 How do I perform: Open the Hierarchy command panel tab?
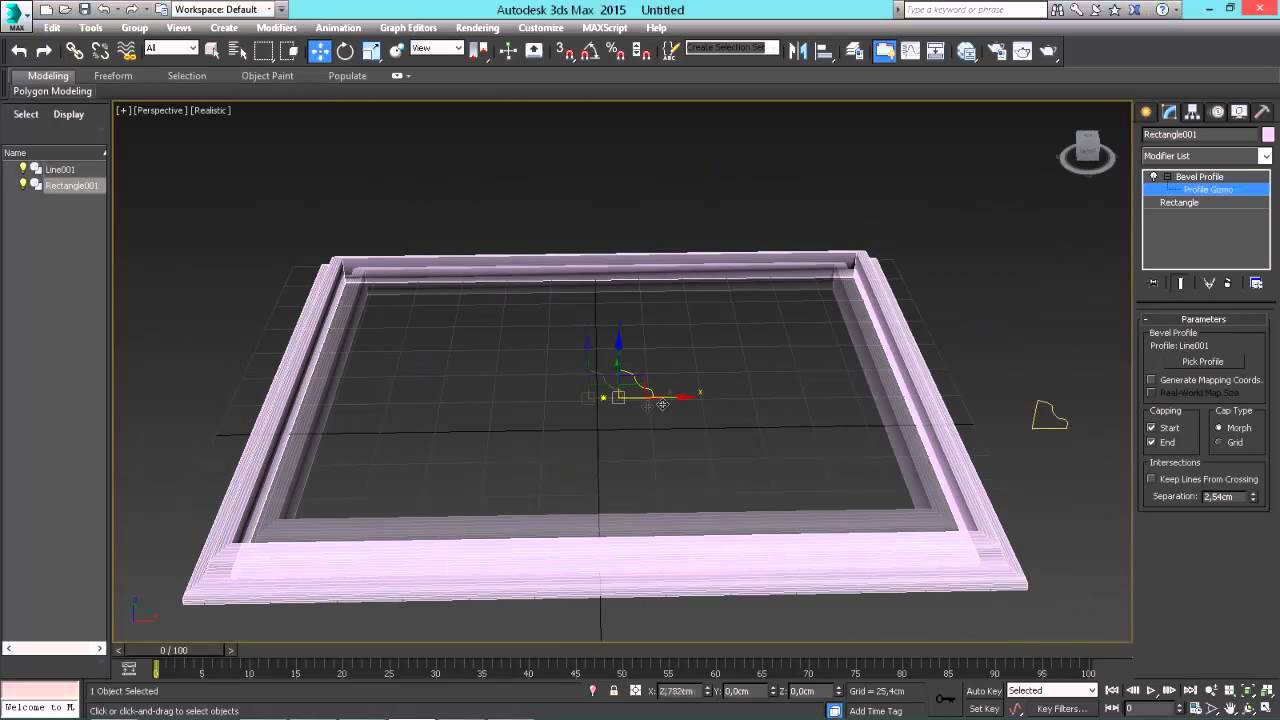click(1193, 112)
